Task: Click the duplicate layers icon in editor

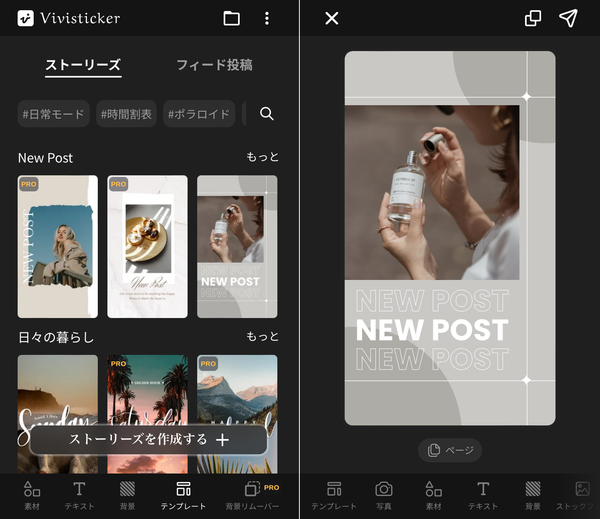Action: tap(533, 18)
